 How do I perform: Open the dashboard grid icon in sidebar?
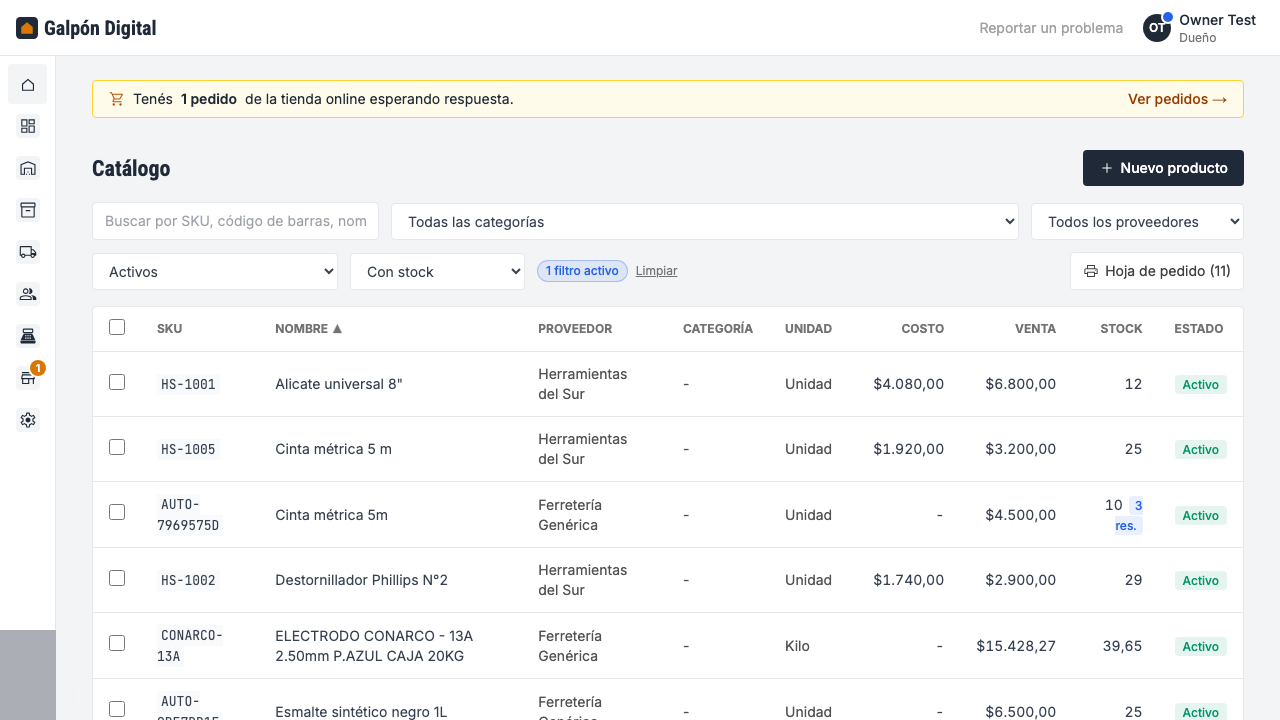(28, 126)
